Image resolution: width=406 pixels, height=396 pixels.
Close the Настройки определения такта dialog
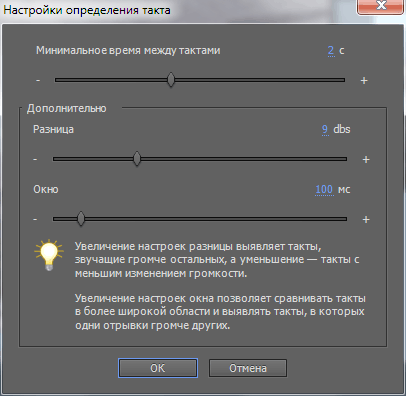pos(381,6)
